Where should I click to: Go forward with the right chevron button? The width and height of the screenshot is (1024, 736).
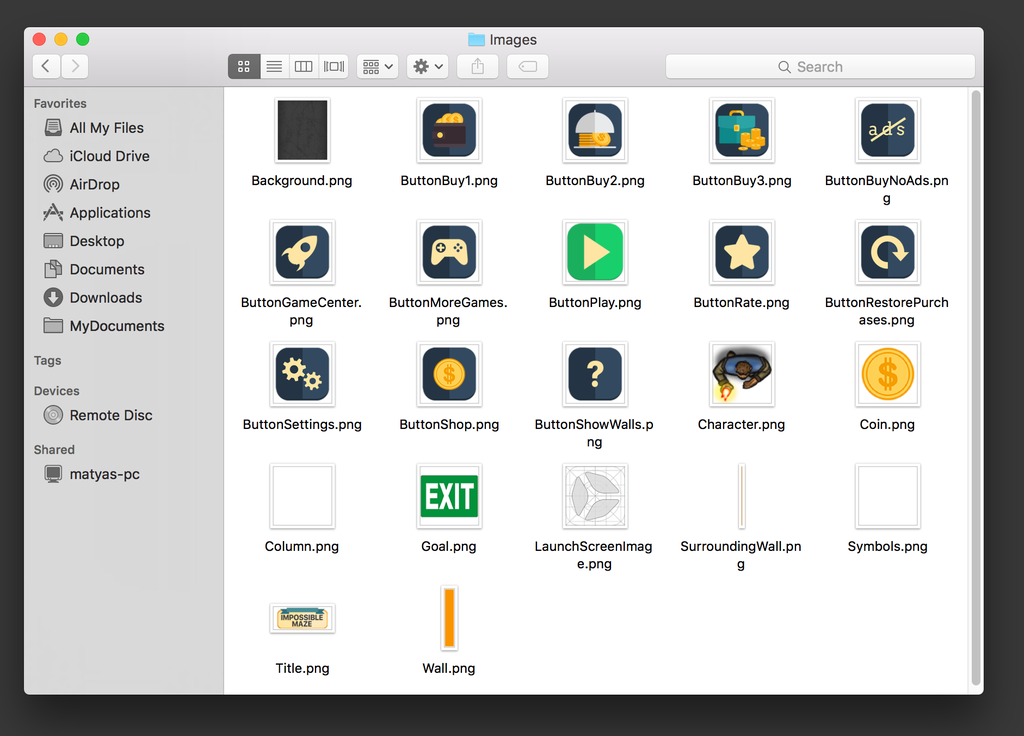(74, 66)
